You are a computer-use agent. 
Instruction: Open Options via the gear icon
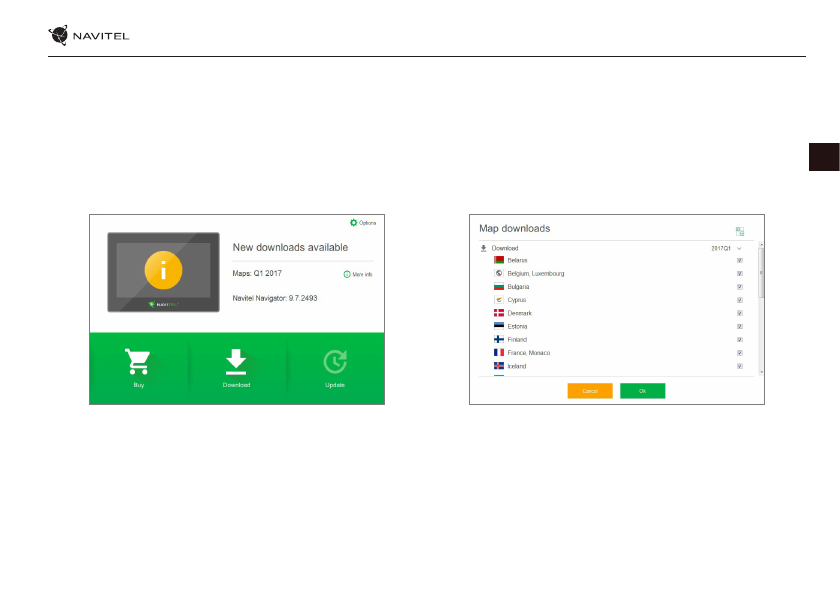click(354, 222)
